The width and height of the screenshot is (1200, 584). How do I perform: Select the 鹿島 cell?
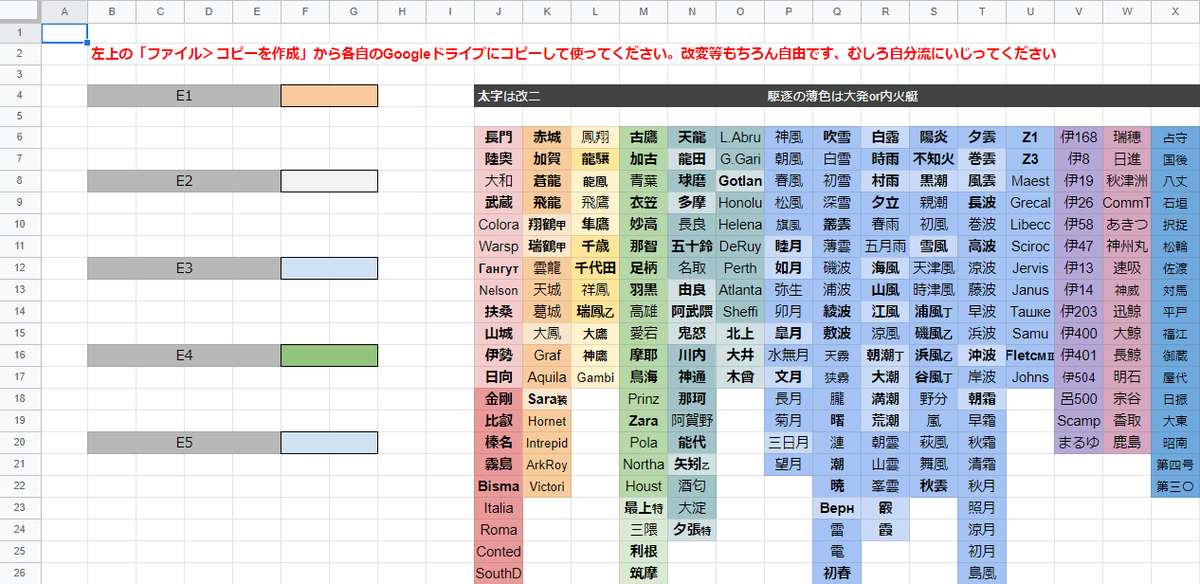point(1127,442)
